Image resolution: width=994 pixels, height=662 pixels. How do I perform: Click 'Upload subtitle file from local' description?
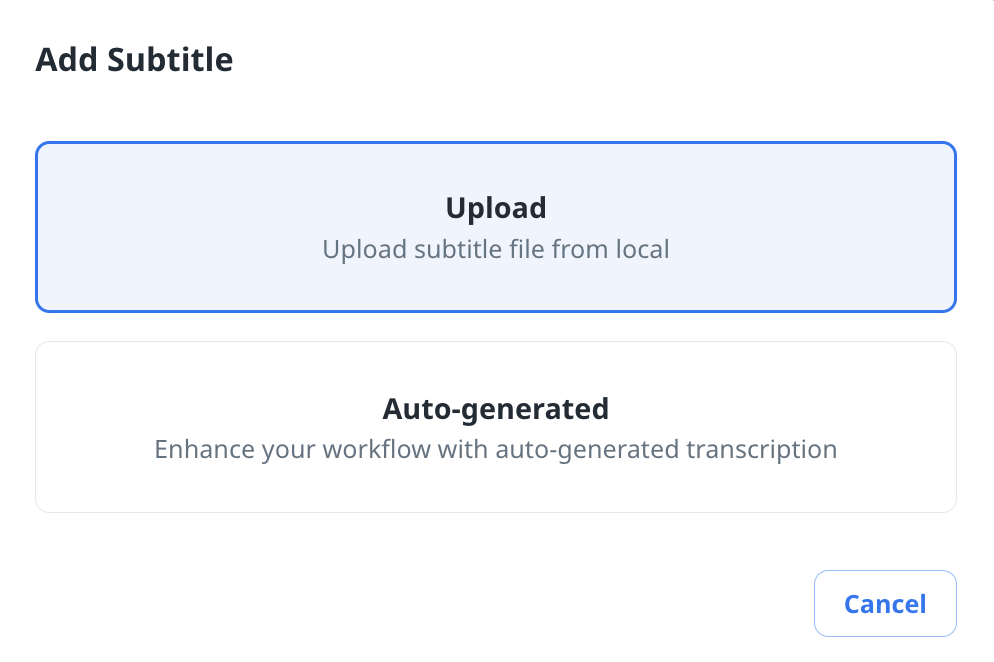click(x=496, y=248)
